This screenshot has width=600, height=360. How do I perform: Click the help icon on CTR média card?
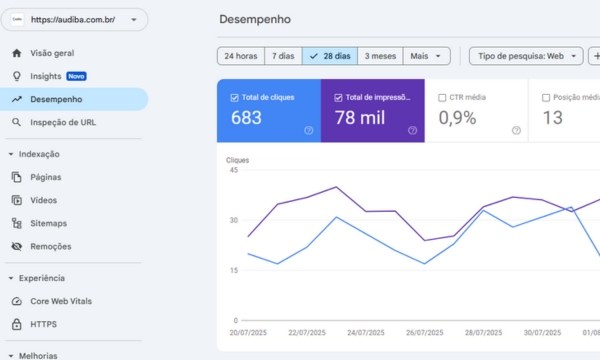[516, 130]
